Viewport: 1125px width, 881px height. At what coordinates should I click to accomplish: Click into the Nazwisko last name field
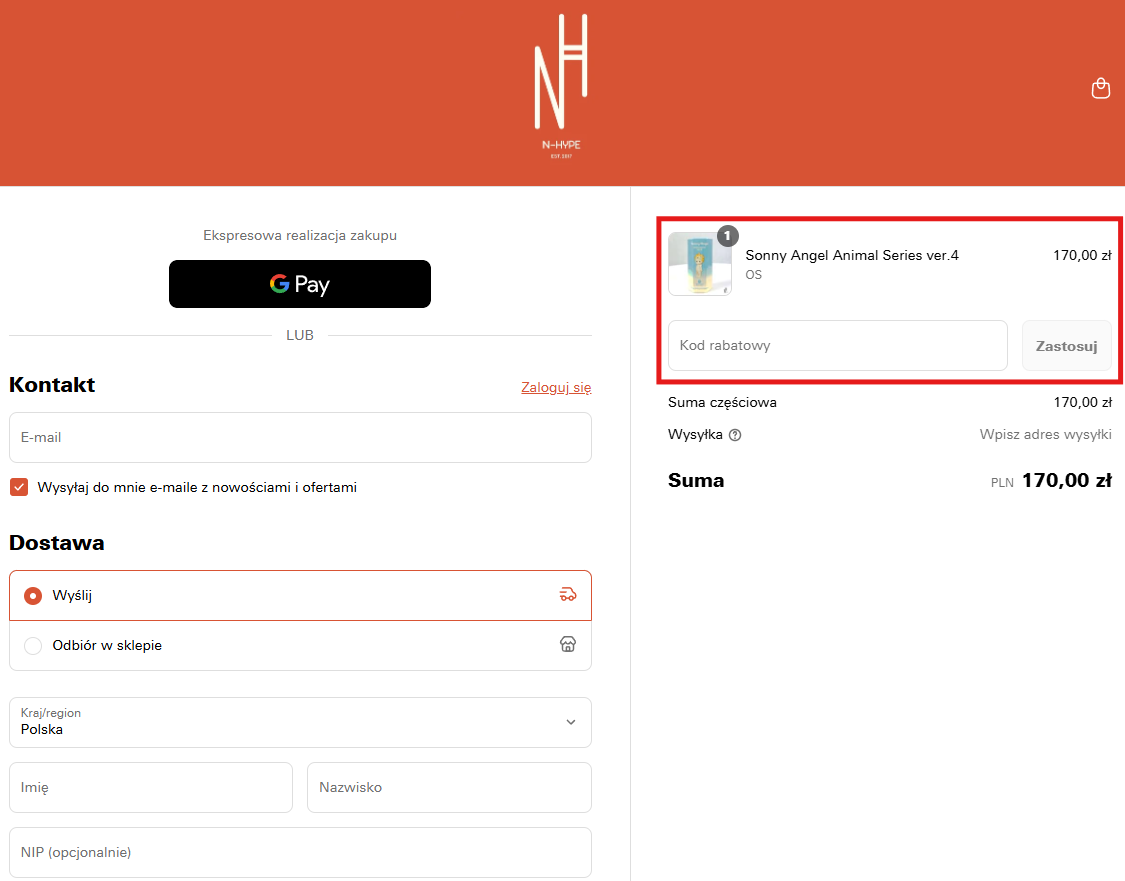[449, 788]
